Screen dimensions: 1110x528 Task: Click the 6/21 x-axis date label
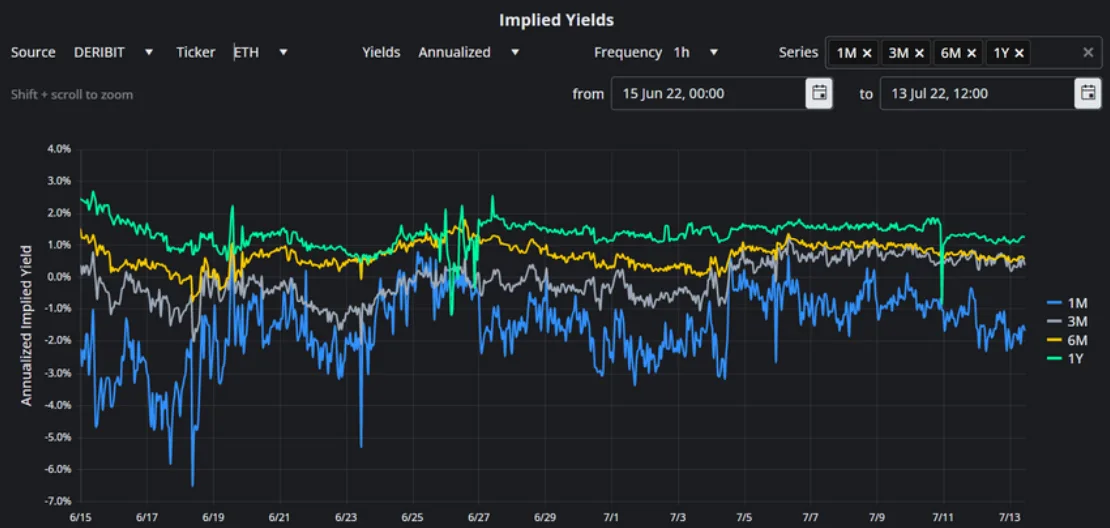(x=280, y=517)
